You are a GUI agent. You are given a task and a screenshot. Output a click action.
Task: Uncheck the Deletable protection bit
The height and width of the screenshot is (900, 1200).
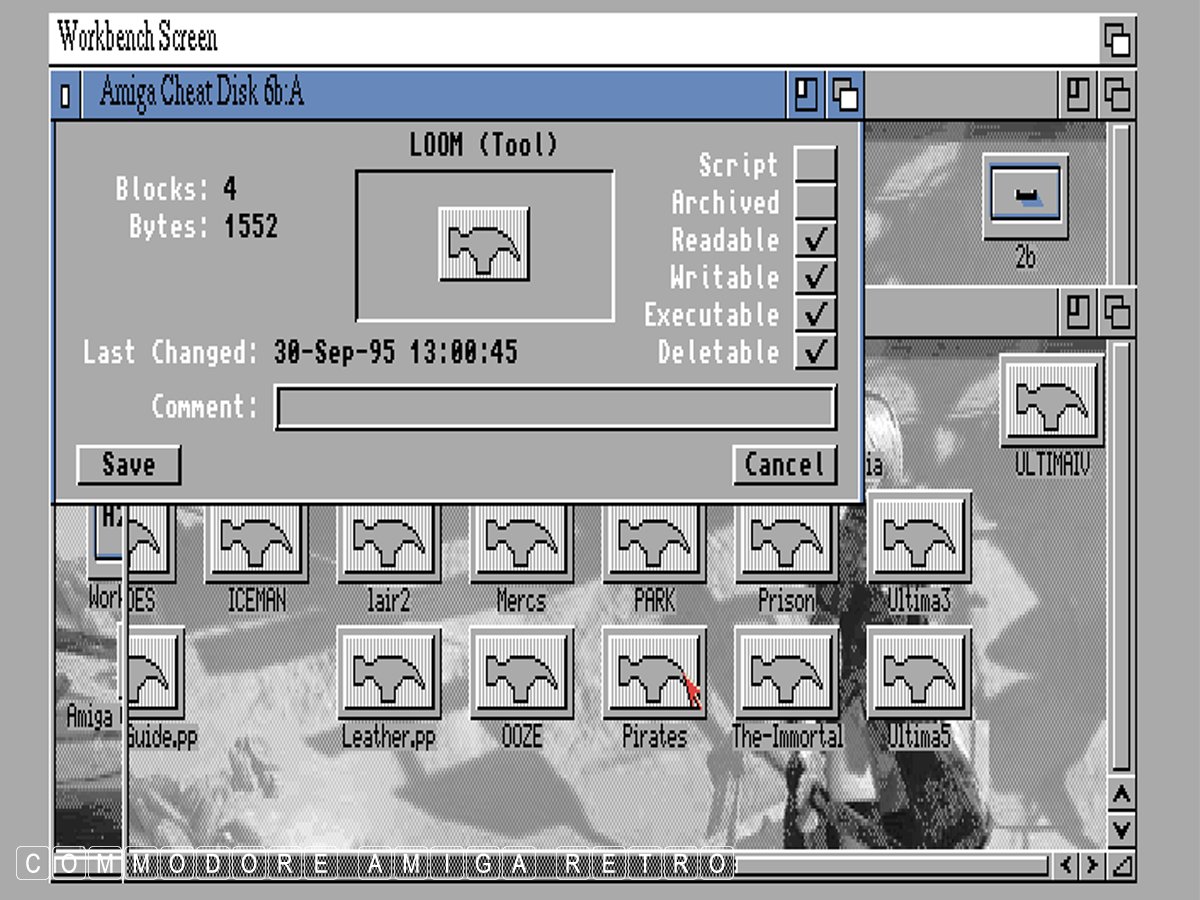click(815, 352)
